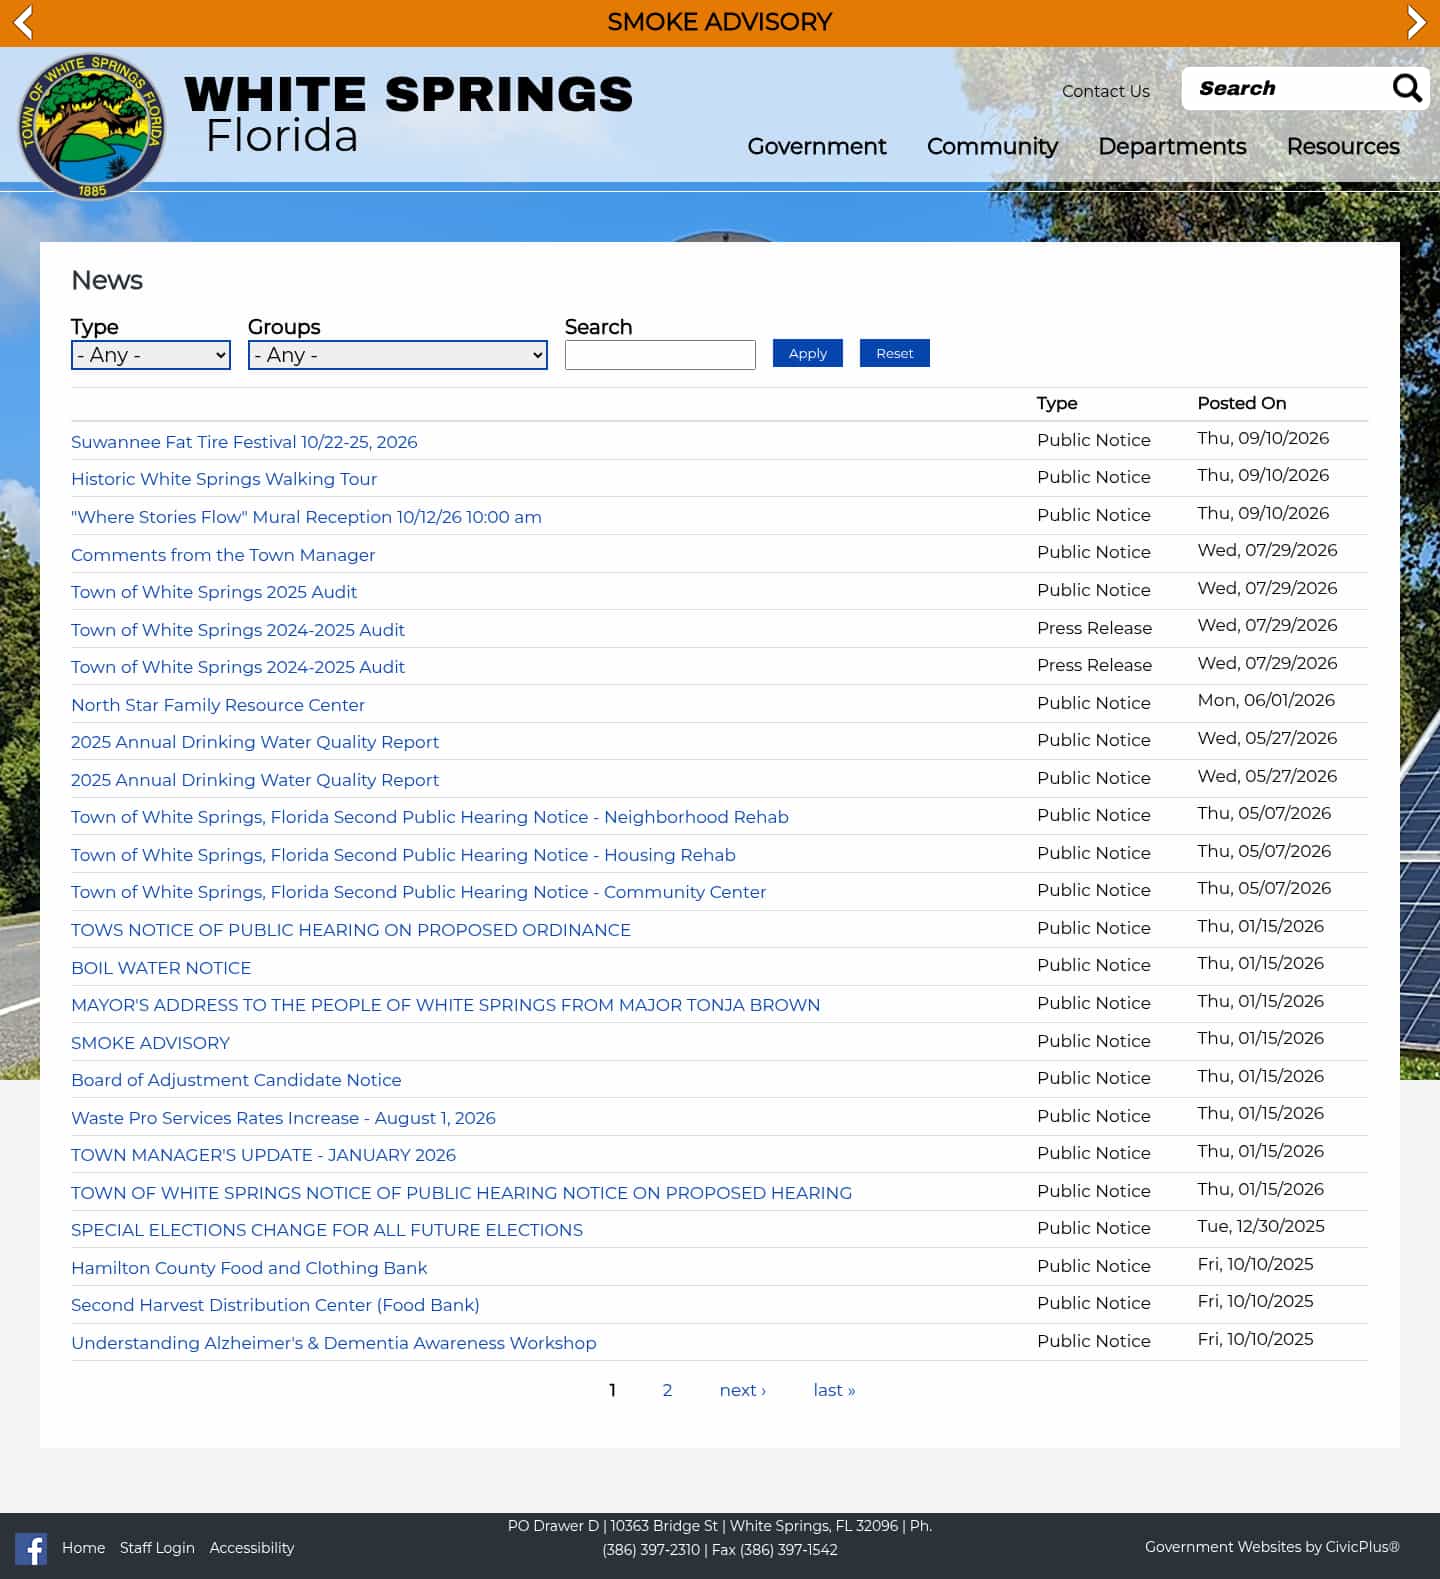Open Hamilton County Food and Clothing Bank
The image size is (1440, 1579).
tap(249, 1268)
